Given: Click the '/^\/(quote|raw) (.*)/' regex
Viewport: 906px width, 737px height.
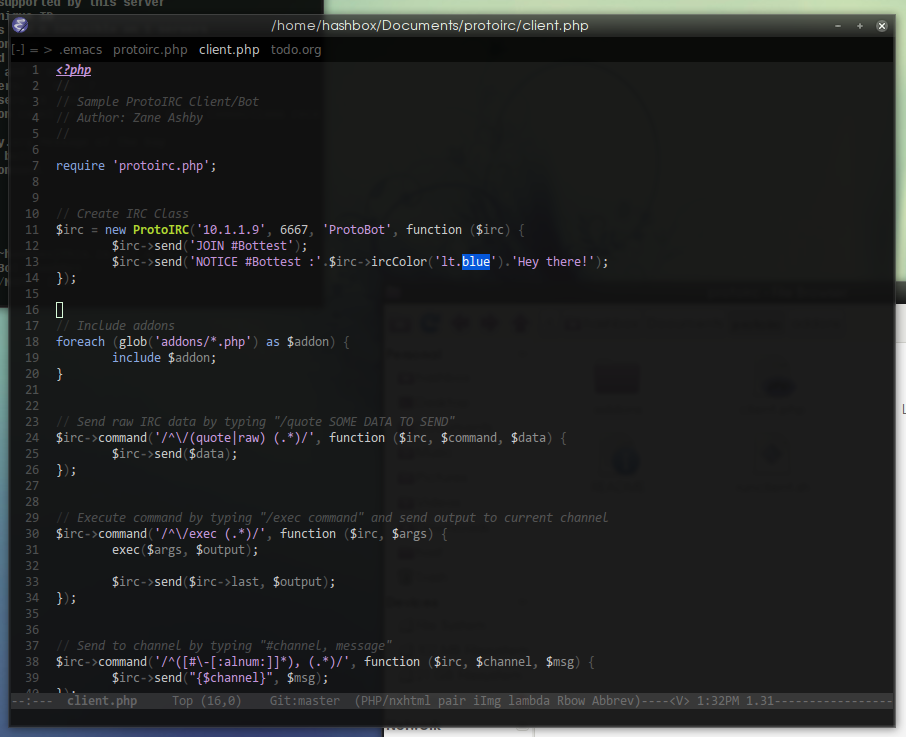Looking at the screenshot, I should 234,438.
